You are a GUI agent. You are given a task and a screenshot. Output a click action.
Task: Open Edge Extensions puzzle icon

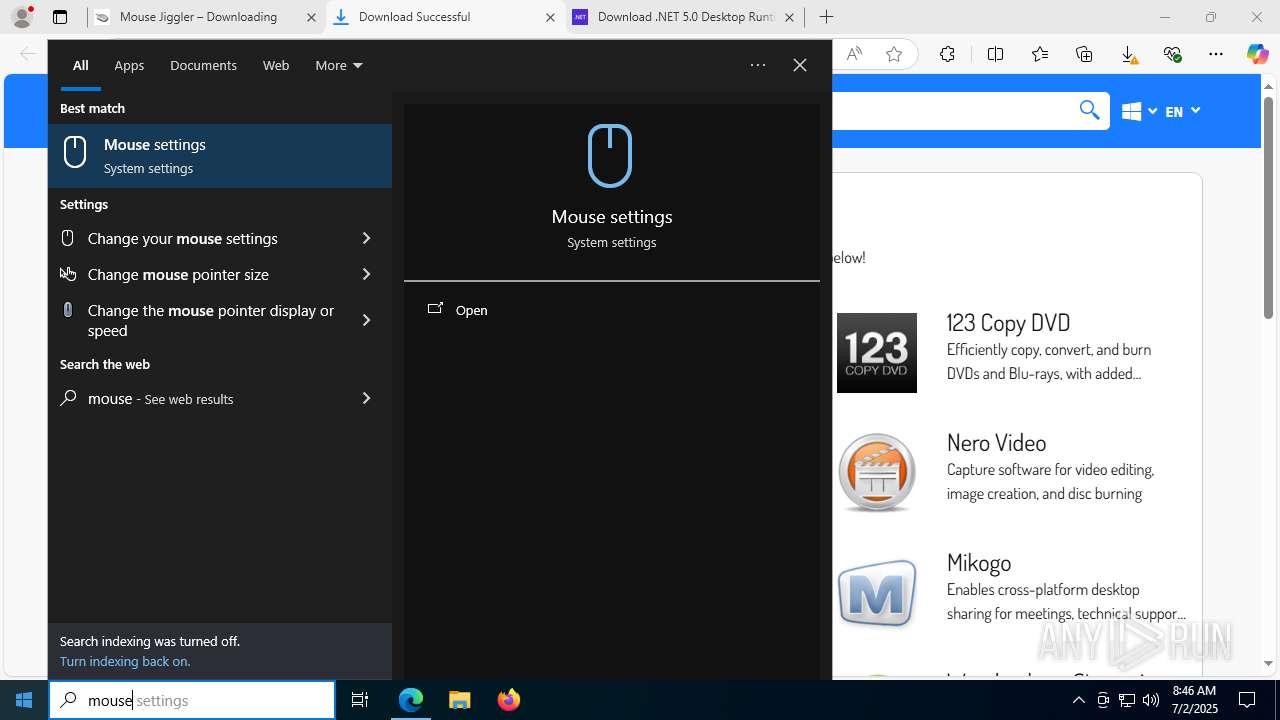click(947, 54)
